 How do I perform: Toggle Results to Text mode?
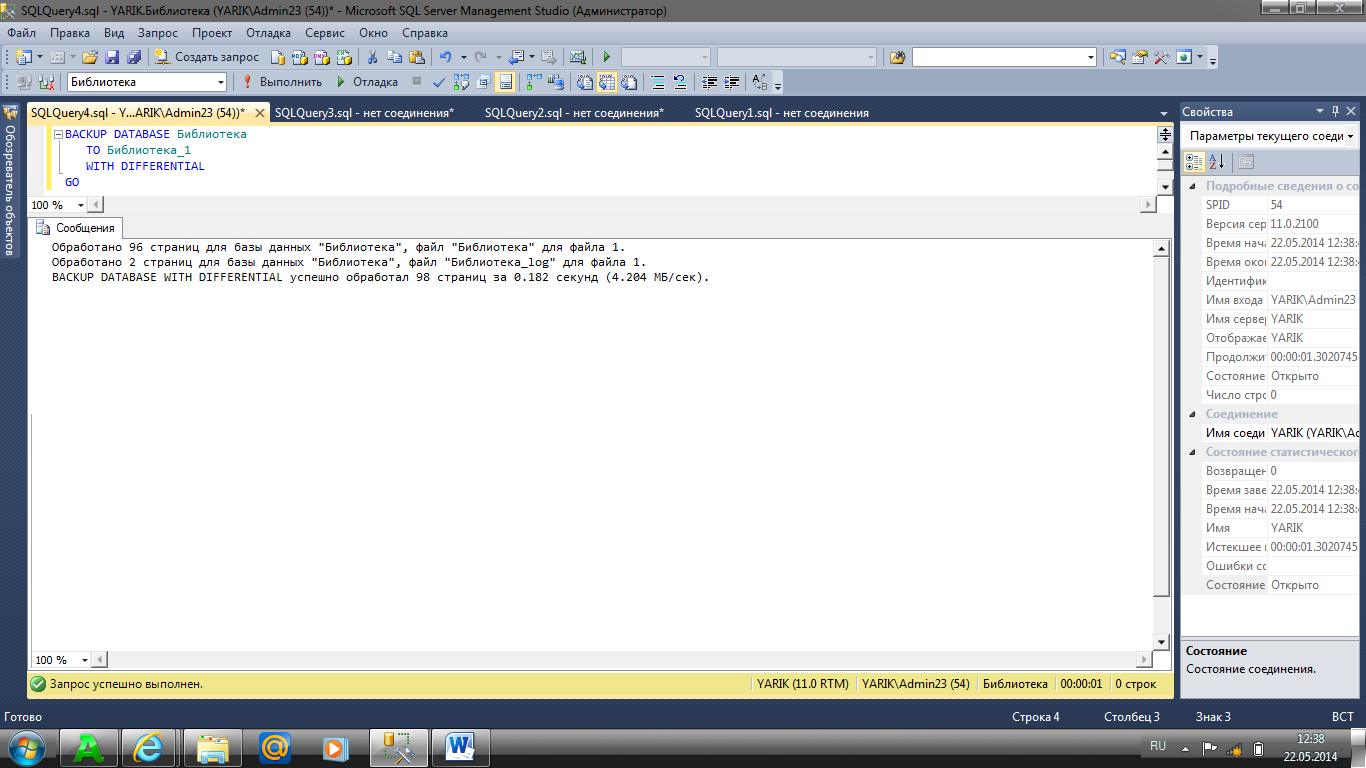coord(583,82)
